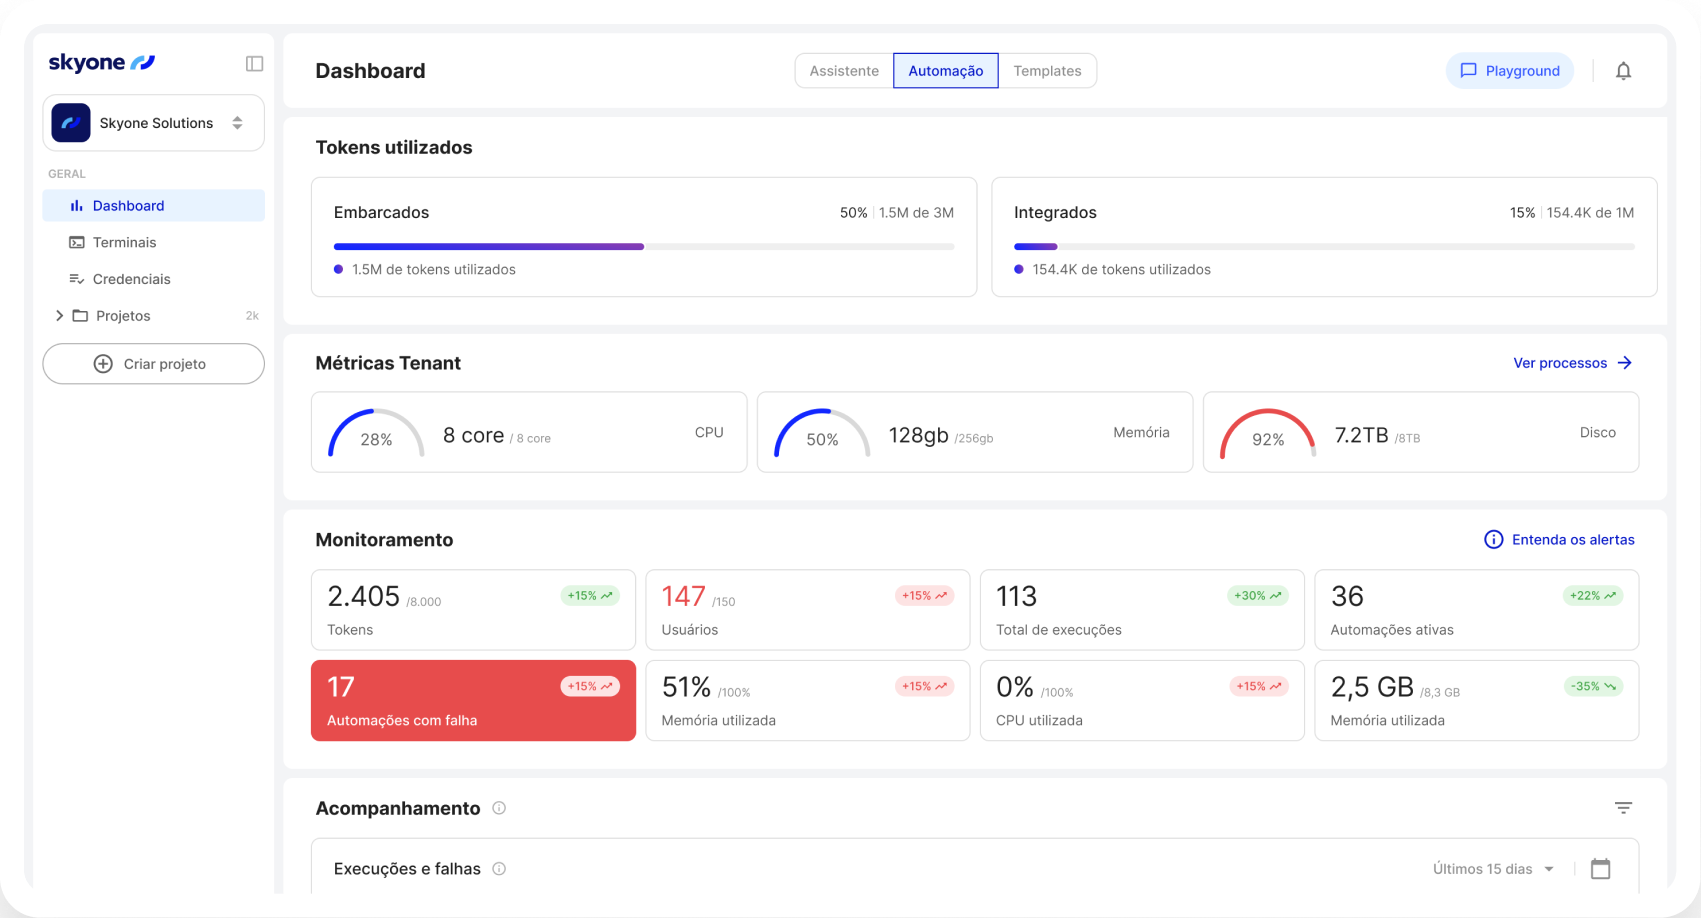The width and height of the screenshot is (1701, 918).
Task: Open notifications via the bell icon
Action: [x=1623, y=71]
